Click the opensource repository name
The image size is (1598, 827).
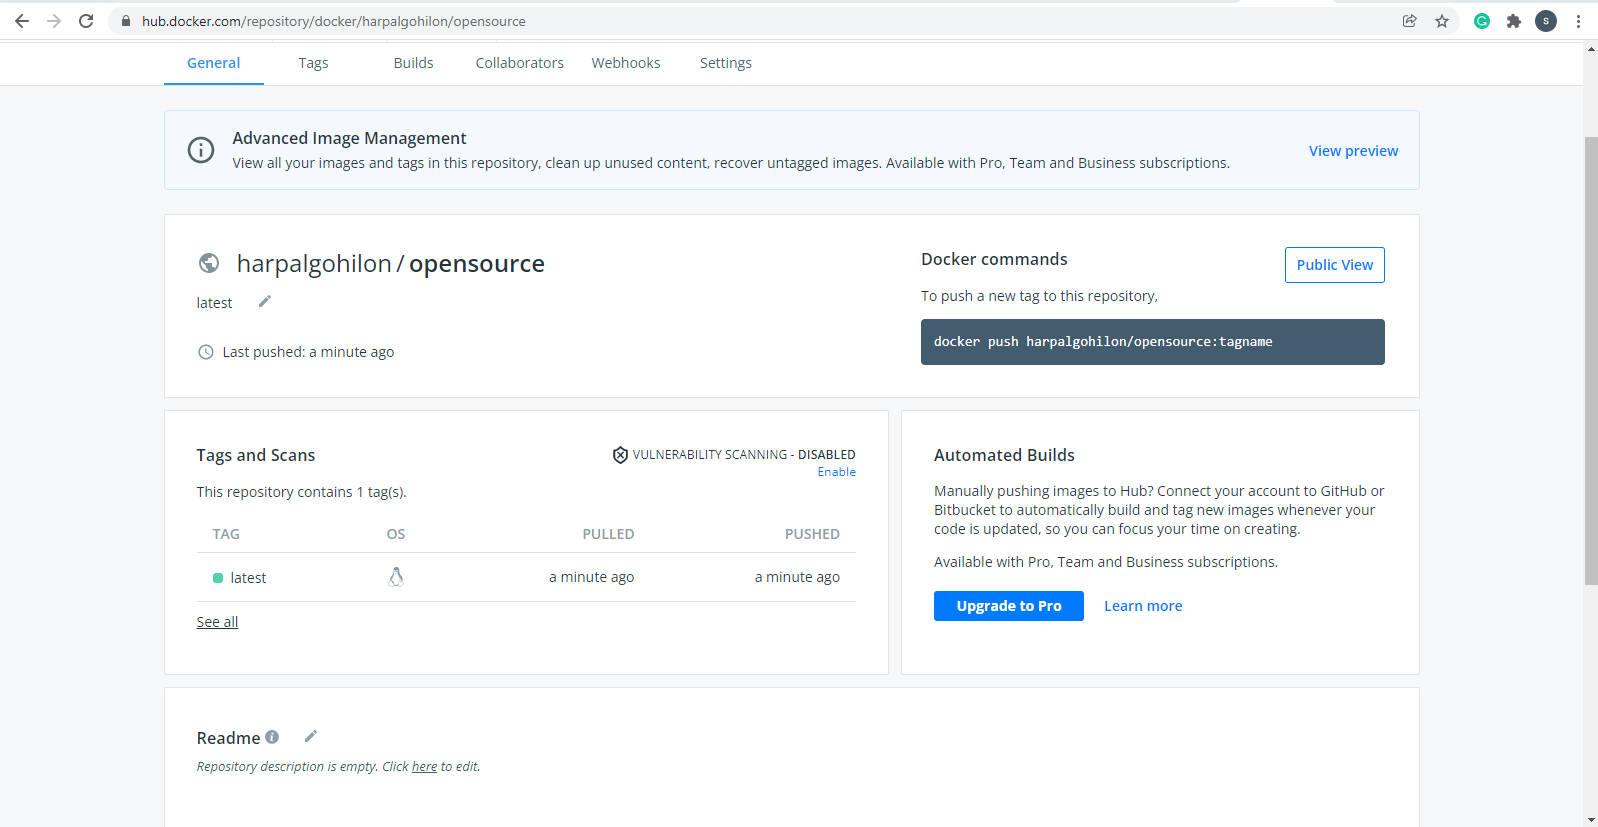477,264
